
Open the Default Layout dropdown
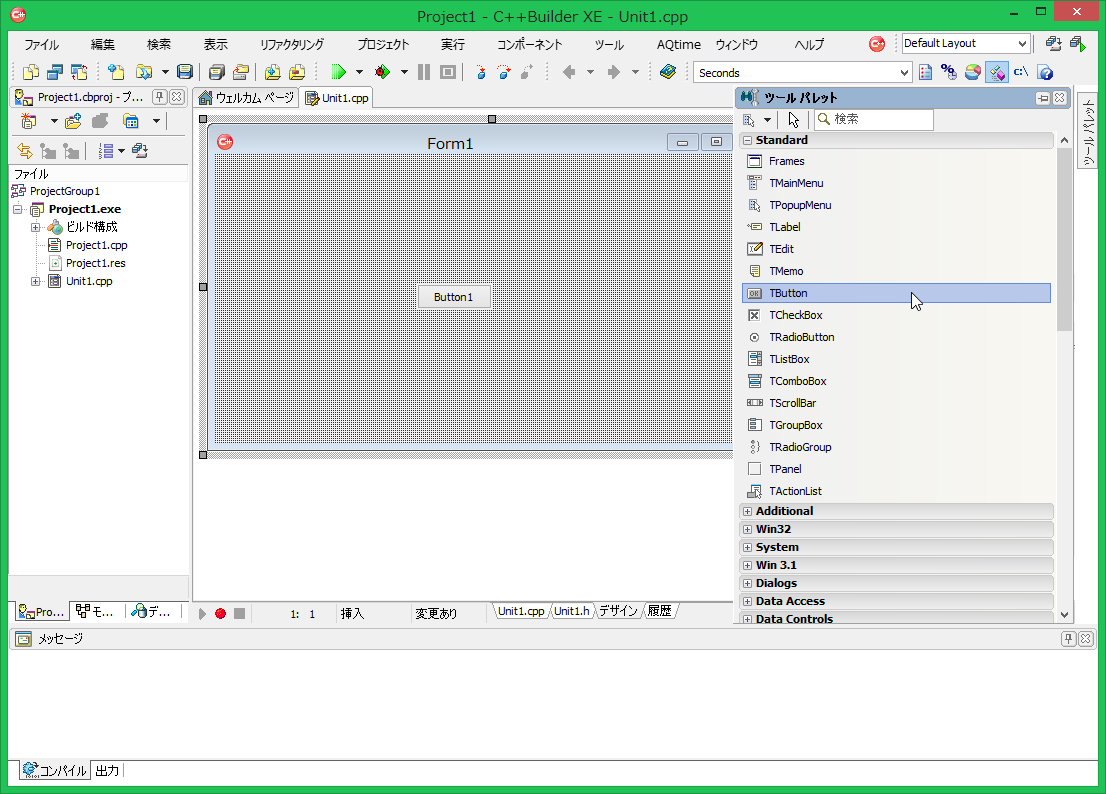pyautogui.click(x=1021, y=44)
